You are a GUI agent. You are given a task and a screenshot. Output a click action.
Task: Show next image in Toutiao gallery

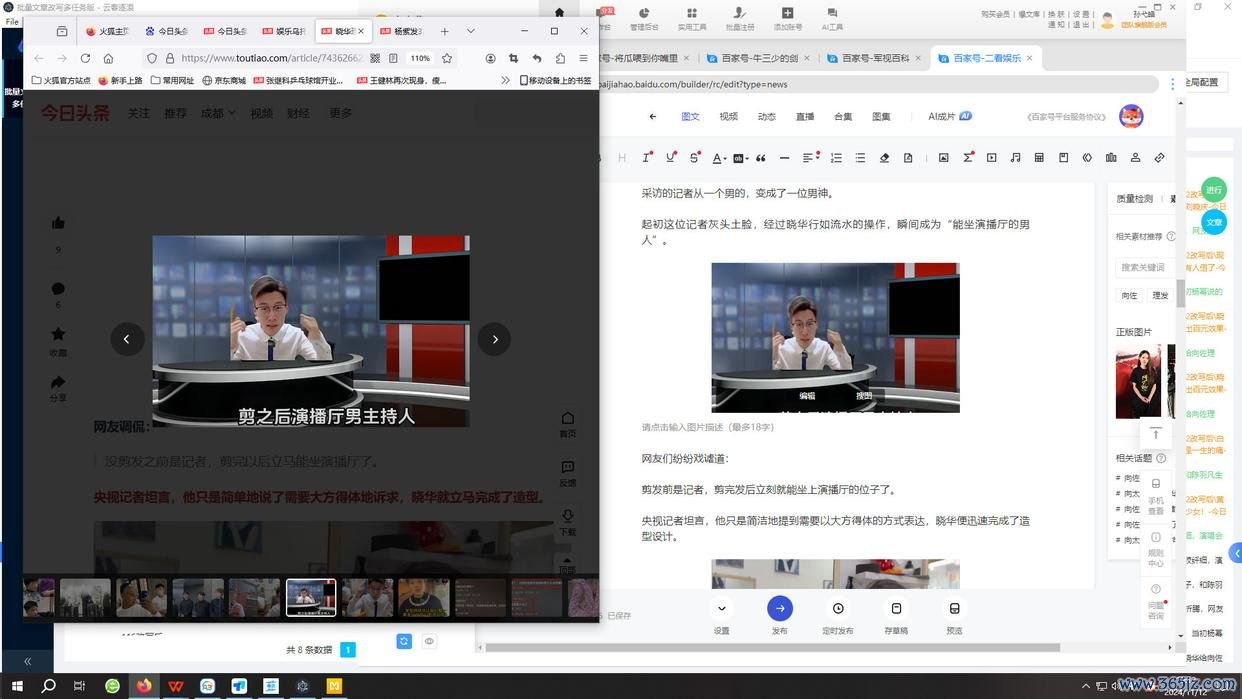point(494,339)
